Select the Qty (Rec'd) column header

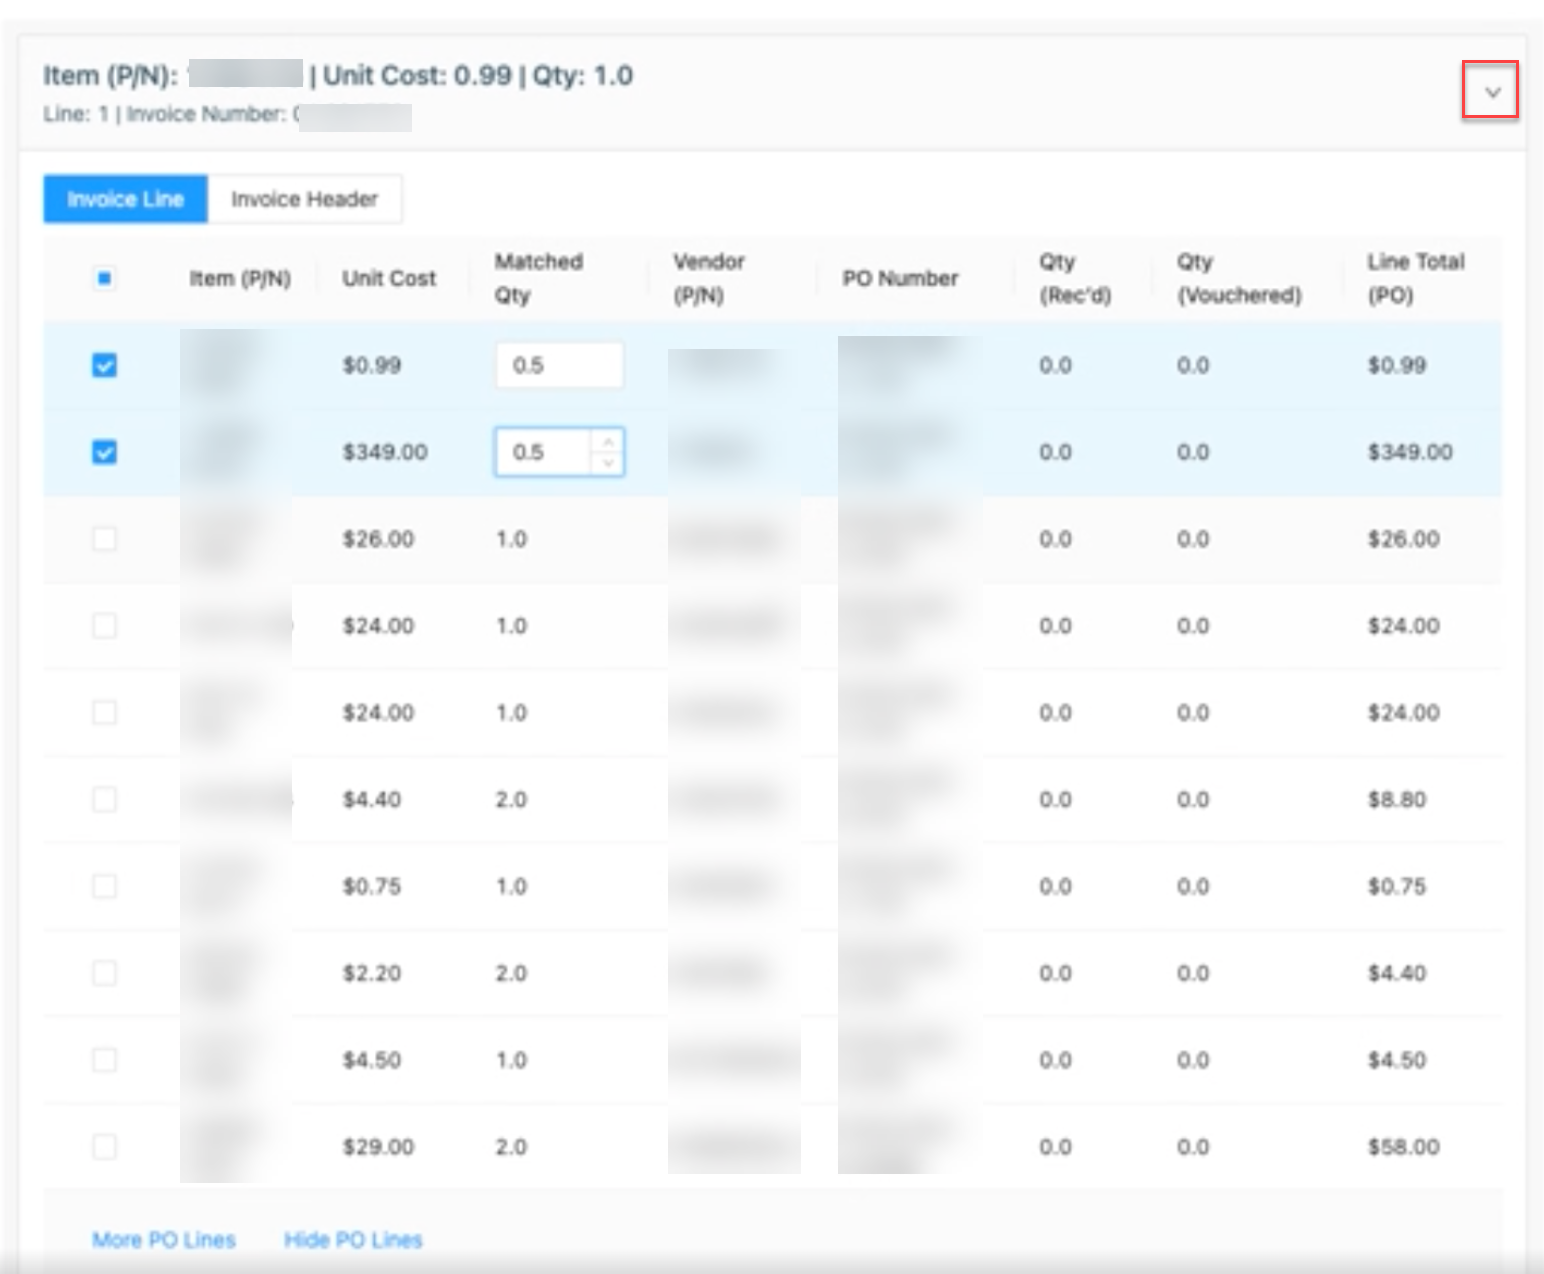click(x=1075, y=278)
